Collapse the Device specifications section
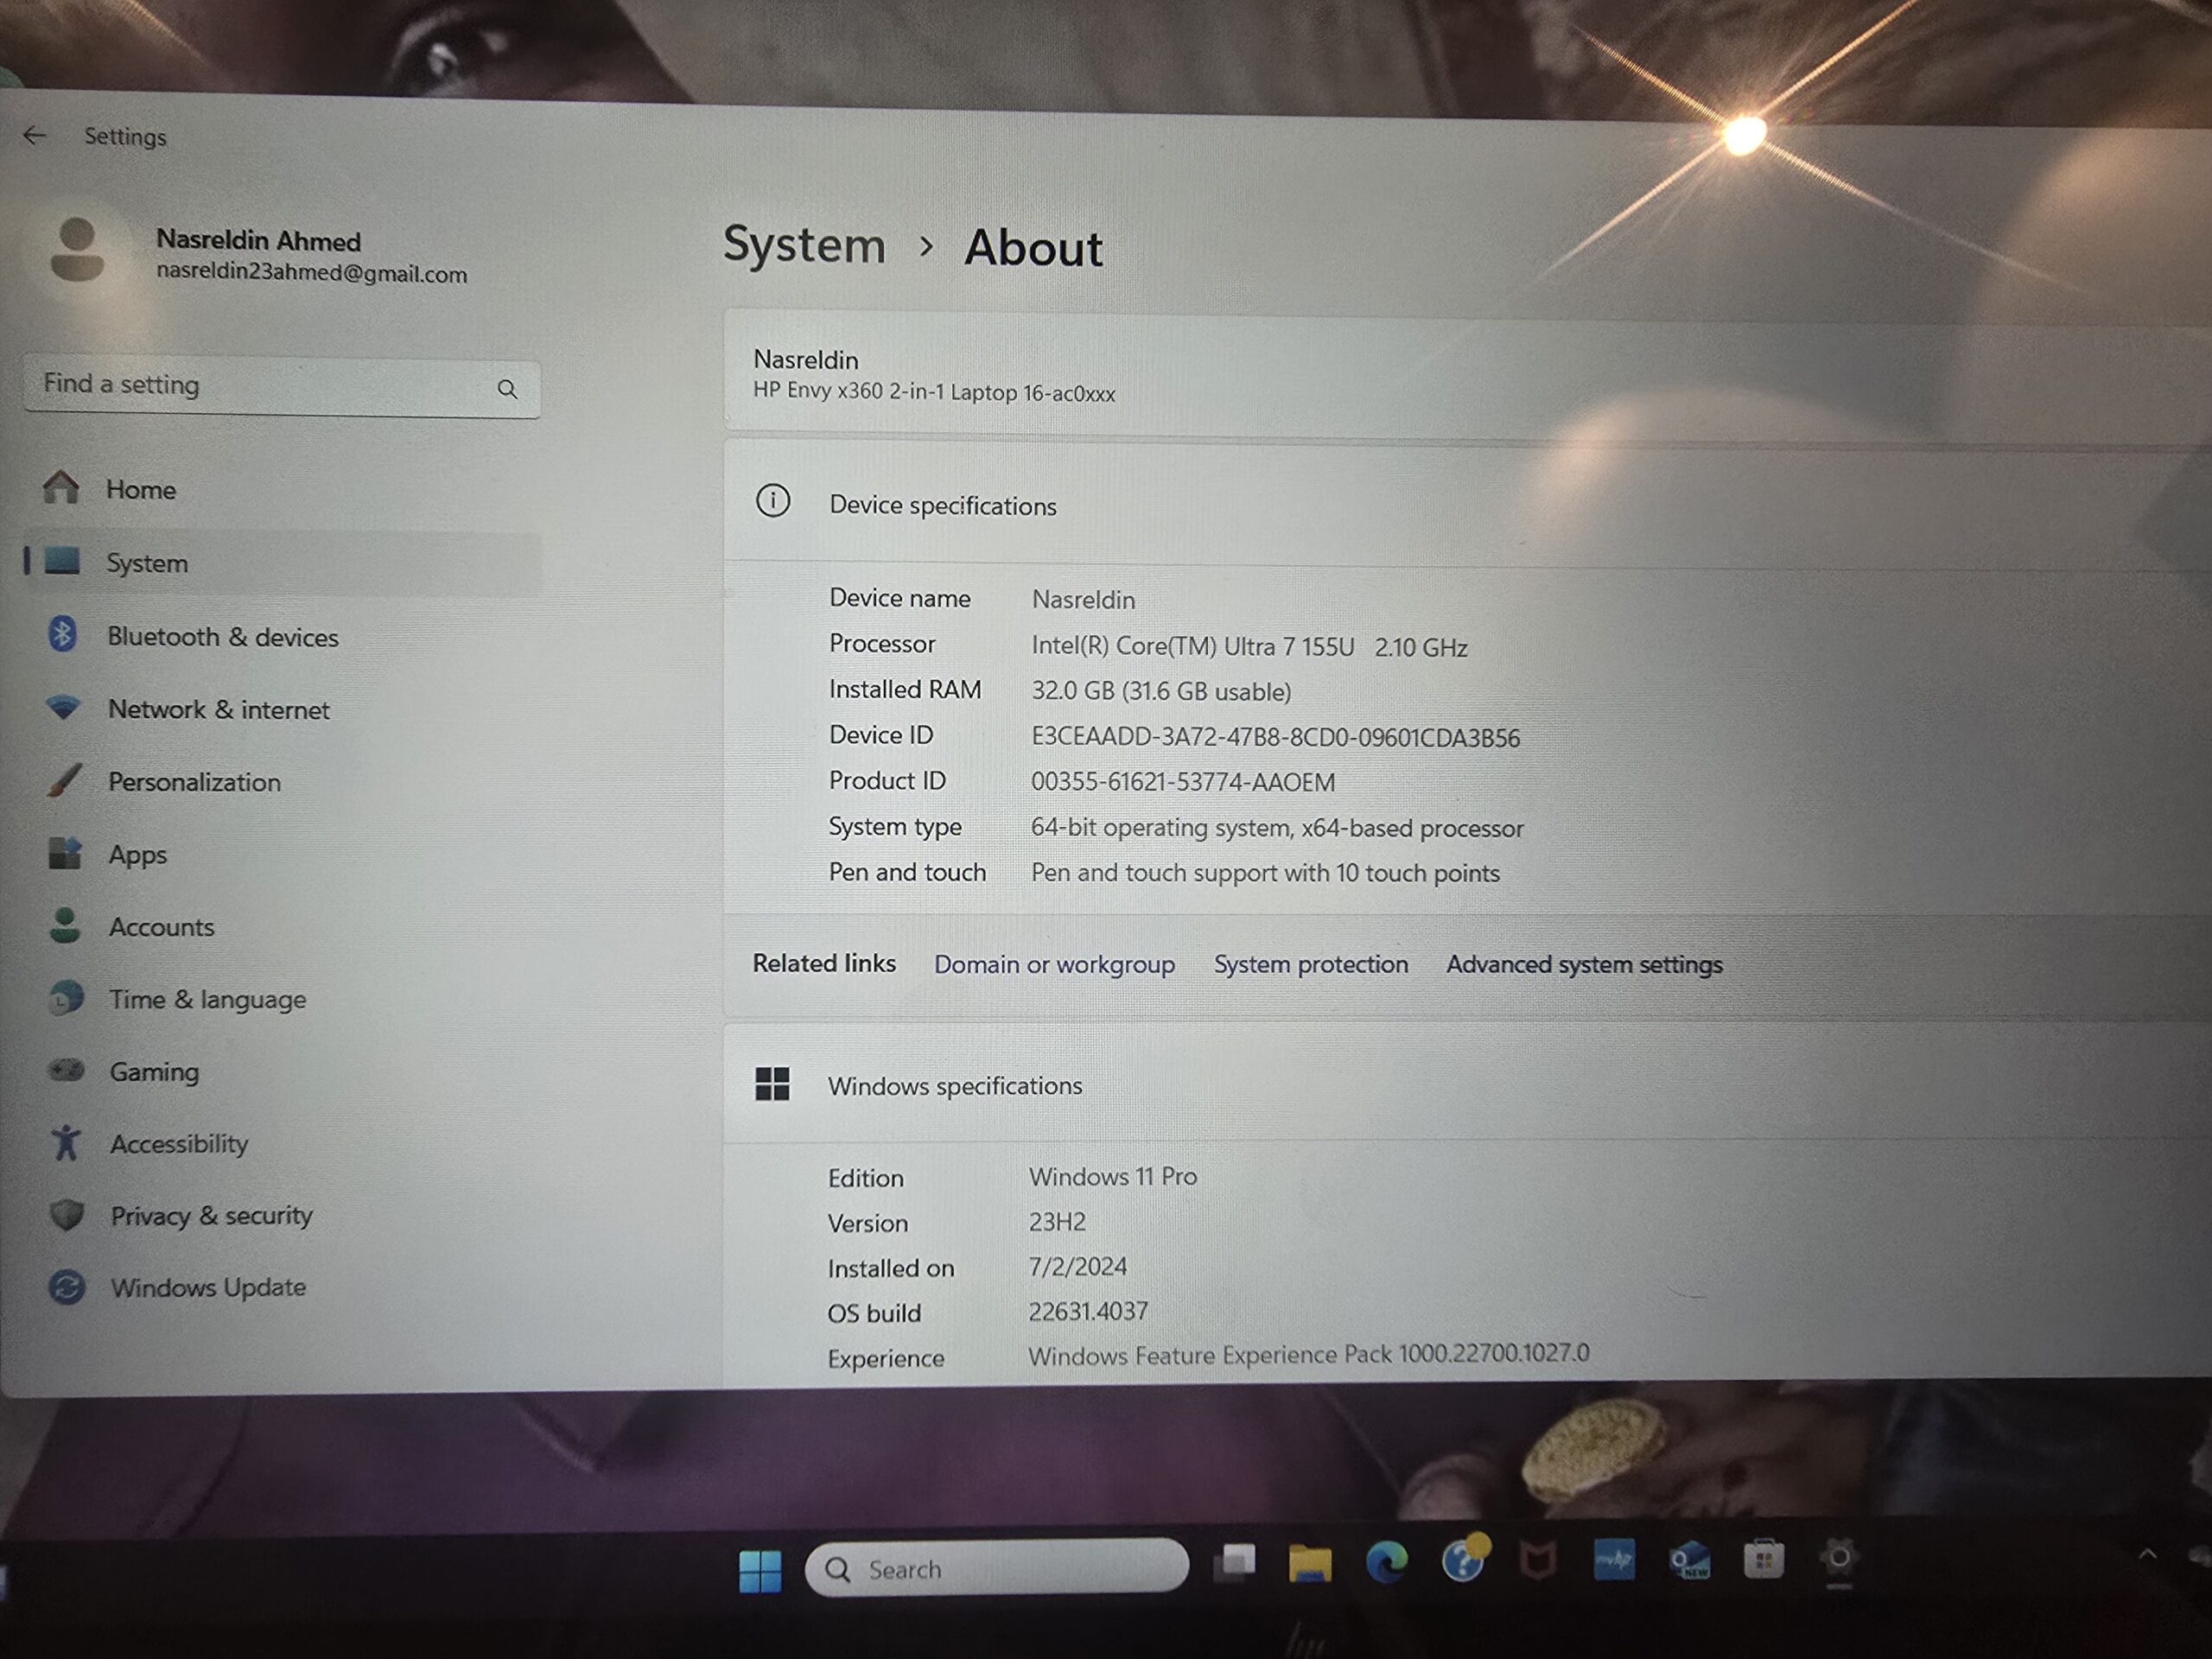Viewport: 2212px width, 1659px height. [x=942, y=506]
